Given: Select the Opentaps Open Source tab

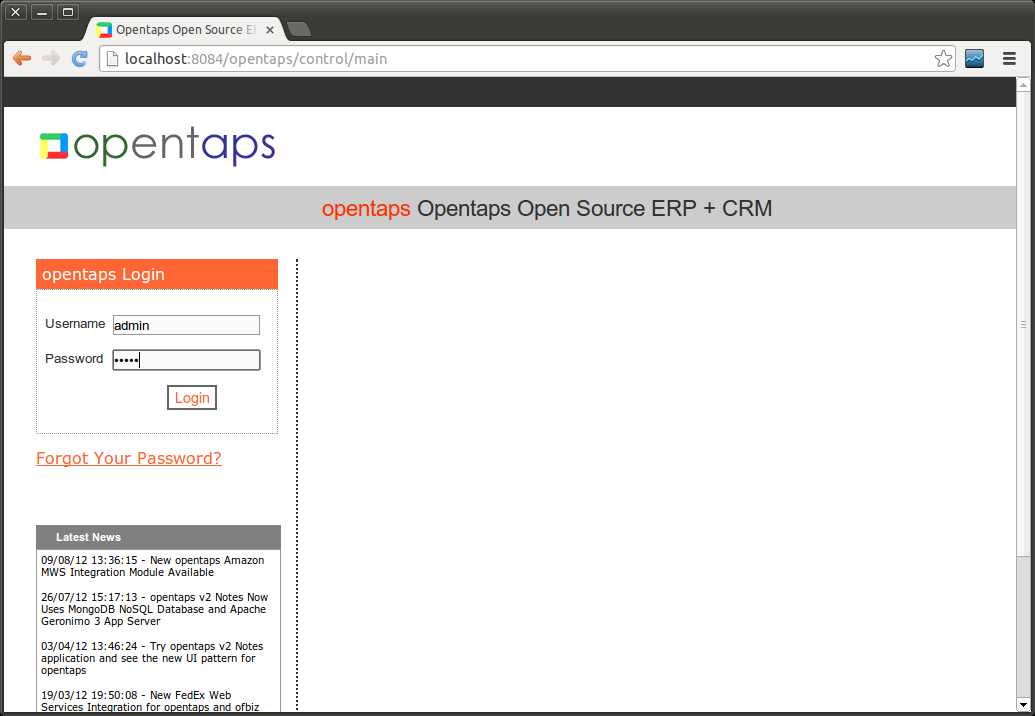Looking at the screenshot, I should [x=185, y=30].
